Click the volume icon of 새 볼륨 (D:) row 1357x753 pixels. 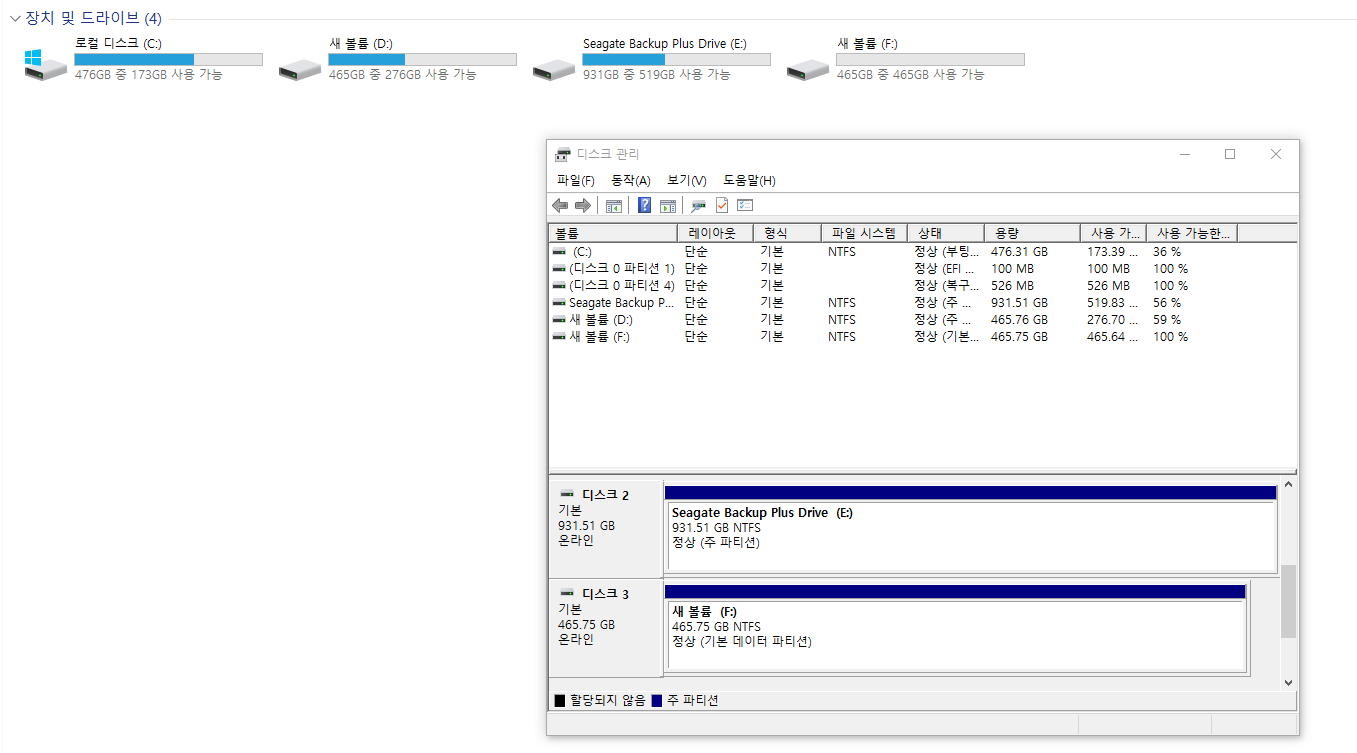(x=559, y=320)
